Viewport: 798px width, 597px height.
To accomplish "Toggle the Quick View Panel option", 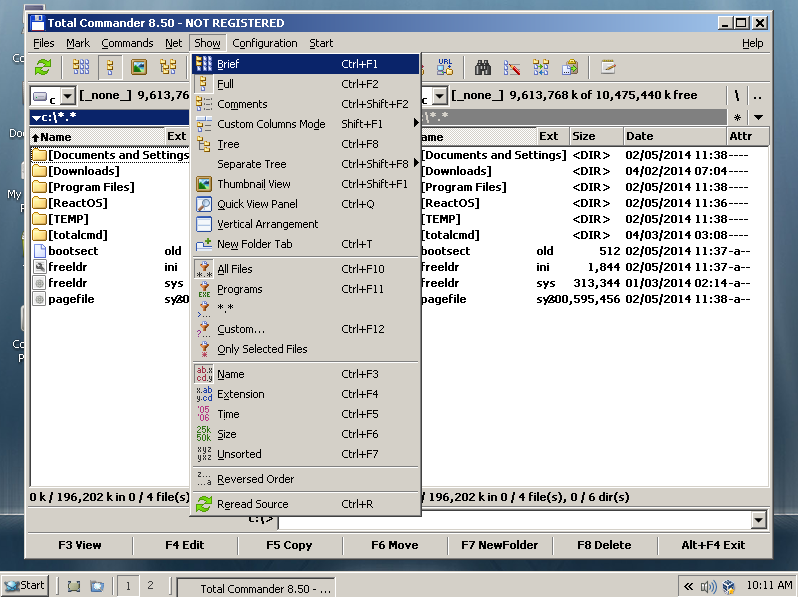I will pyautogui.click(x=306, y=204).
